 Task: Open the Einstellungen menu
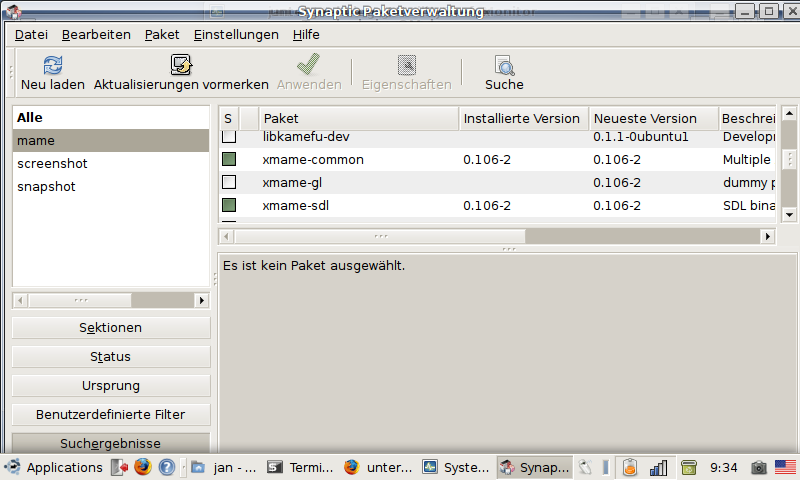[236, 35]
